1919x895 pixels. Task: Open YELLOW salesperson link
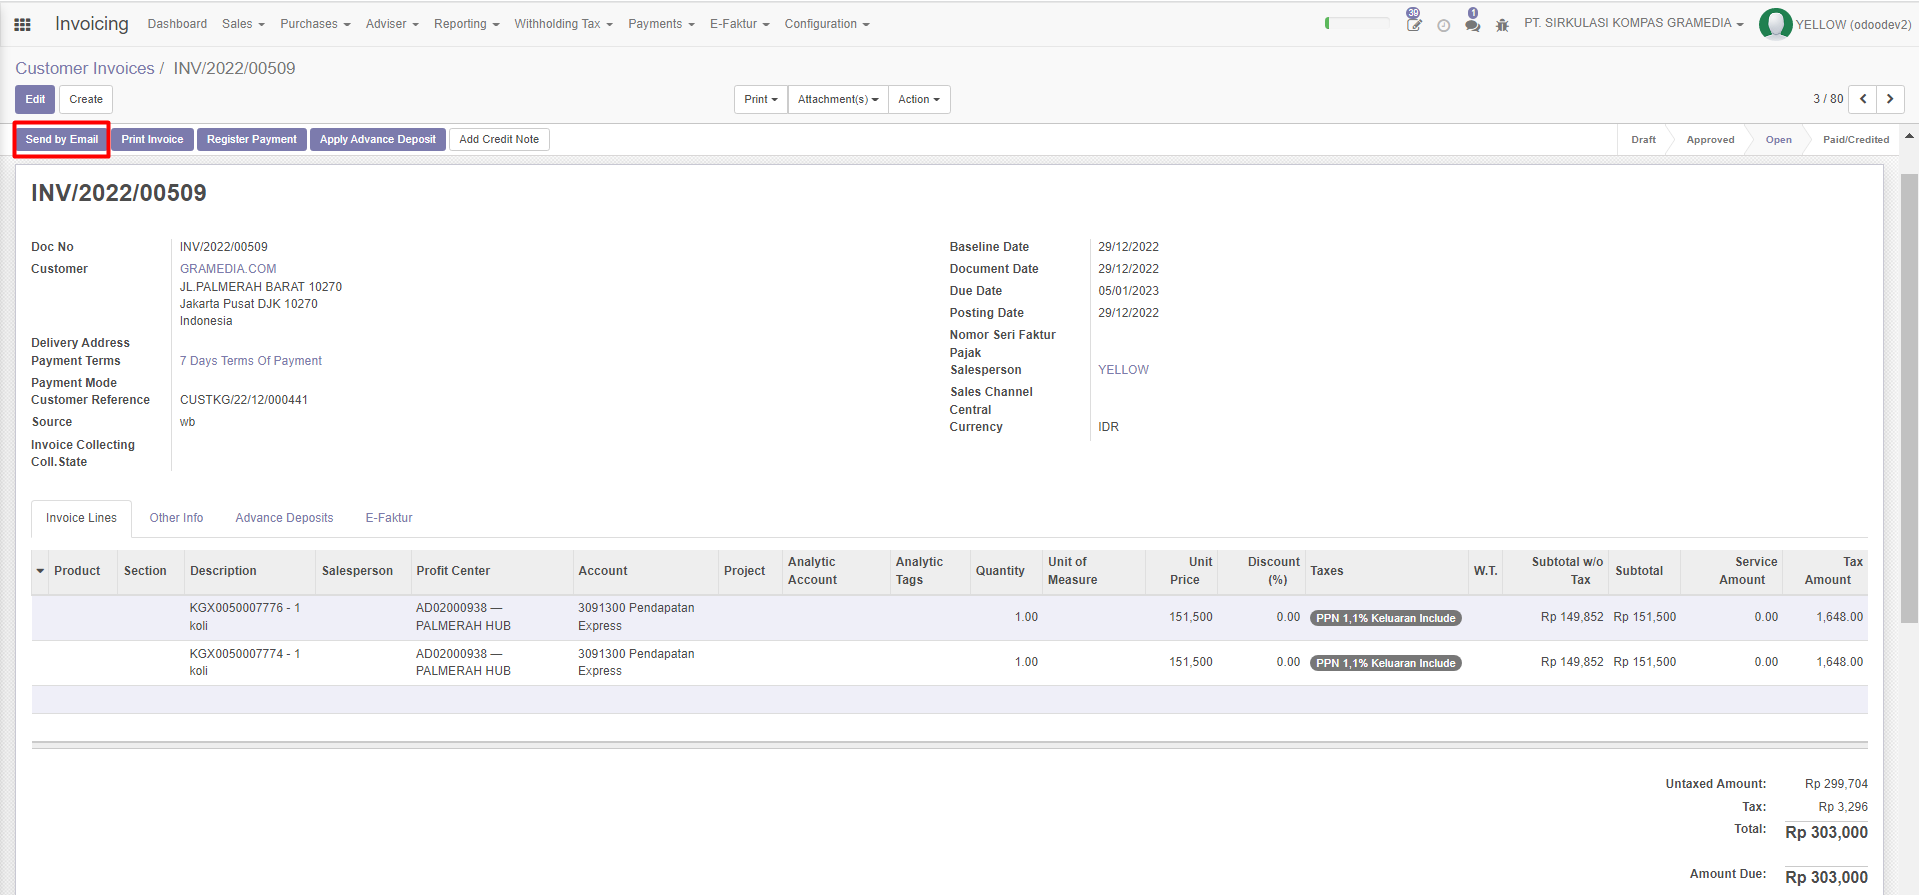click(x=1124, y=370)
